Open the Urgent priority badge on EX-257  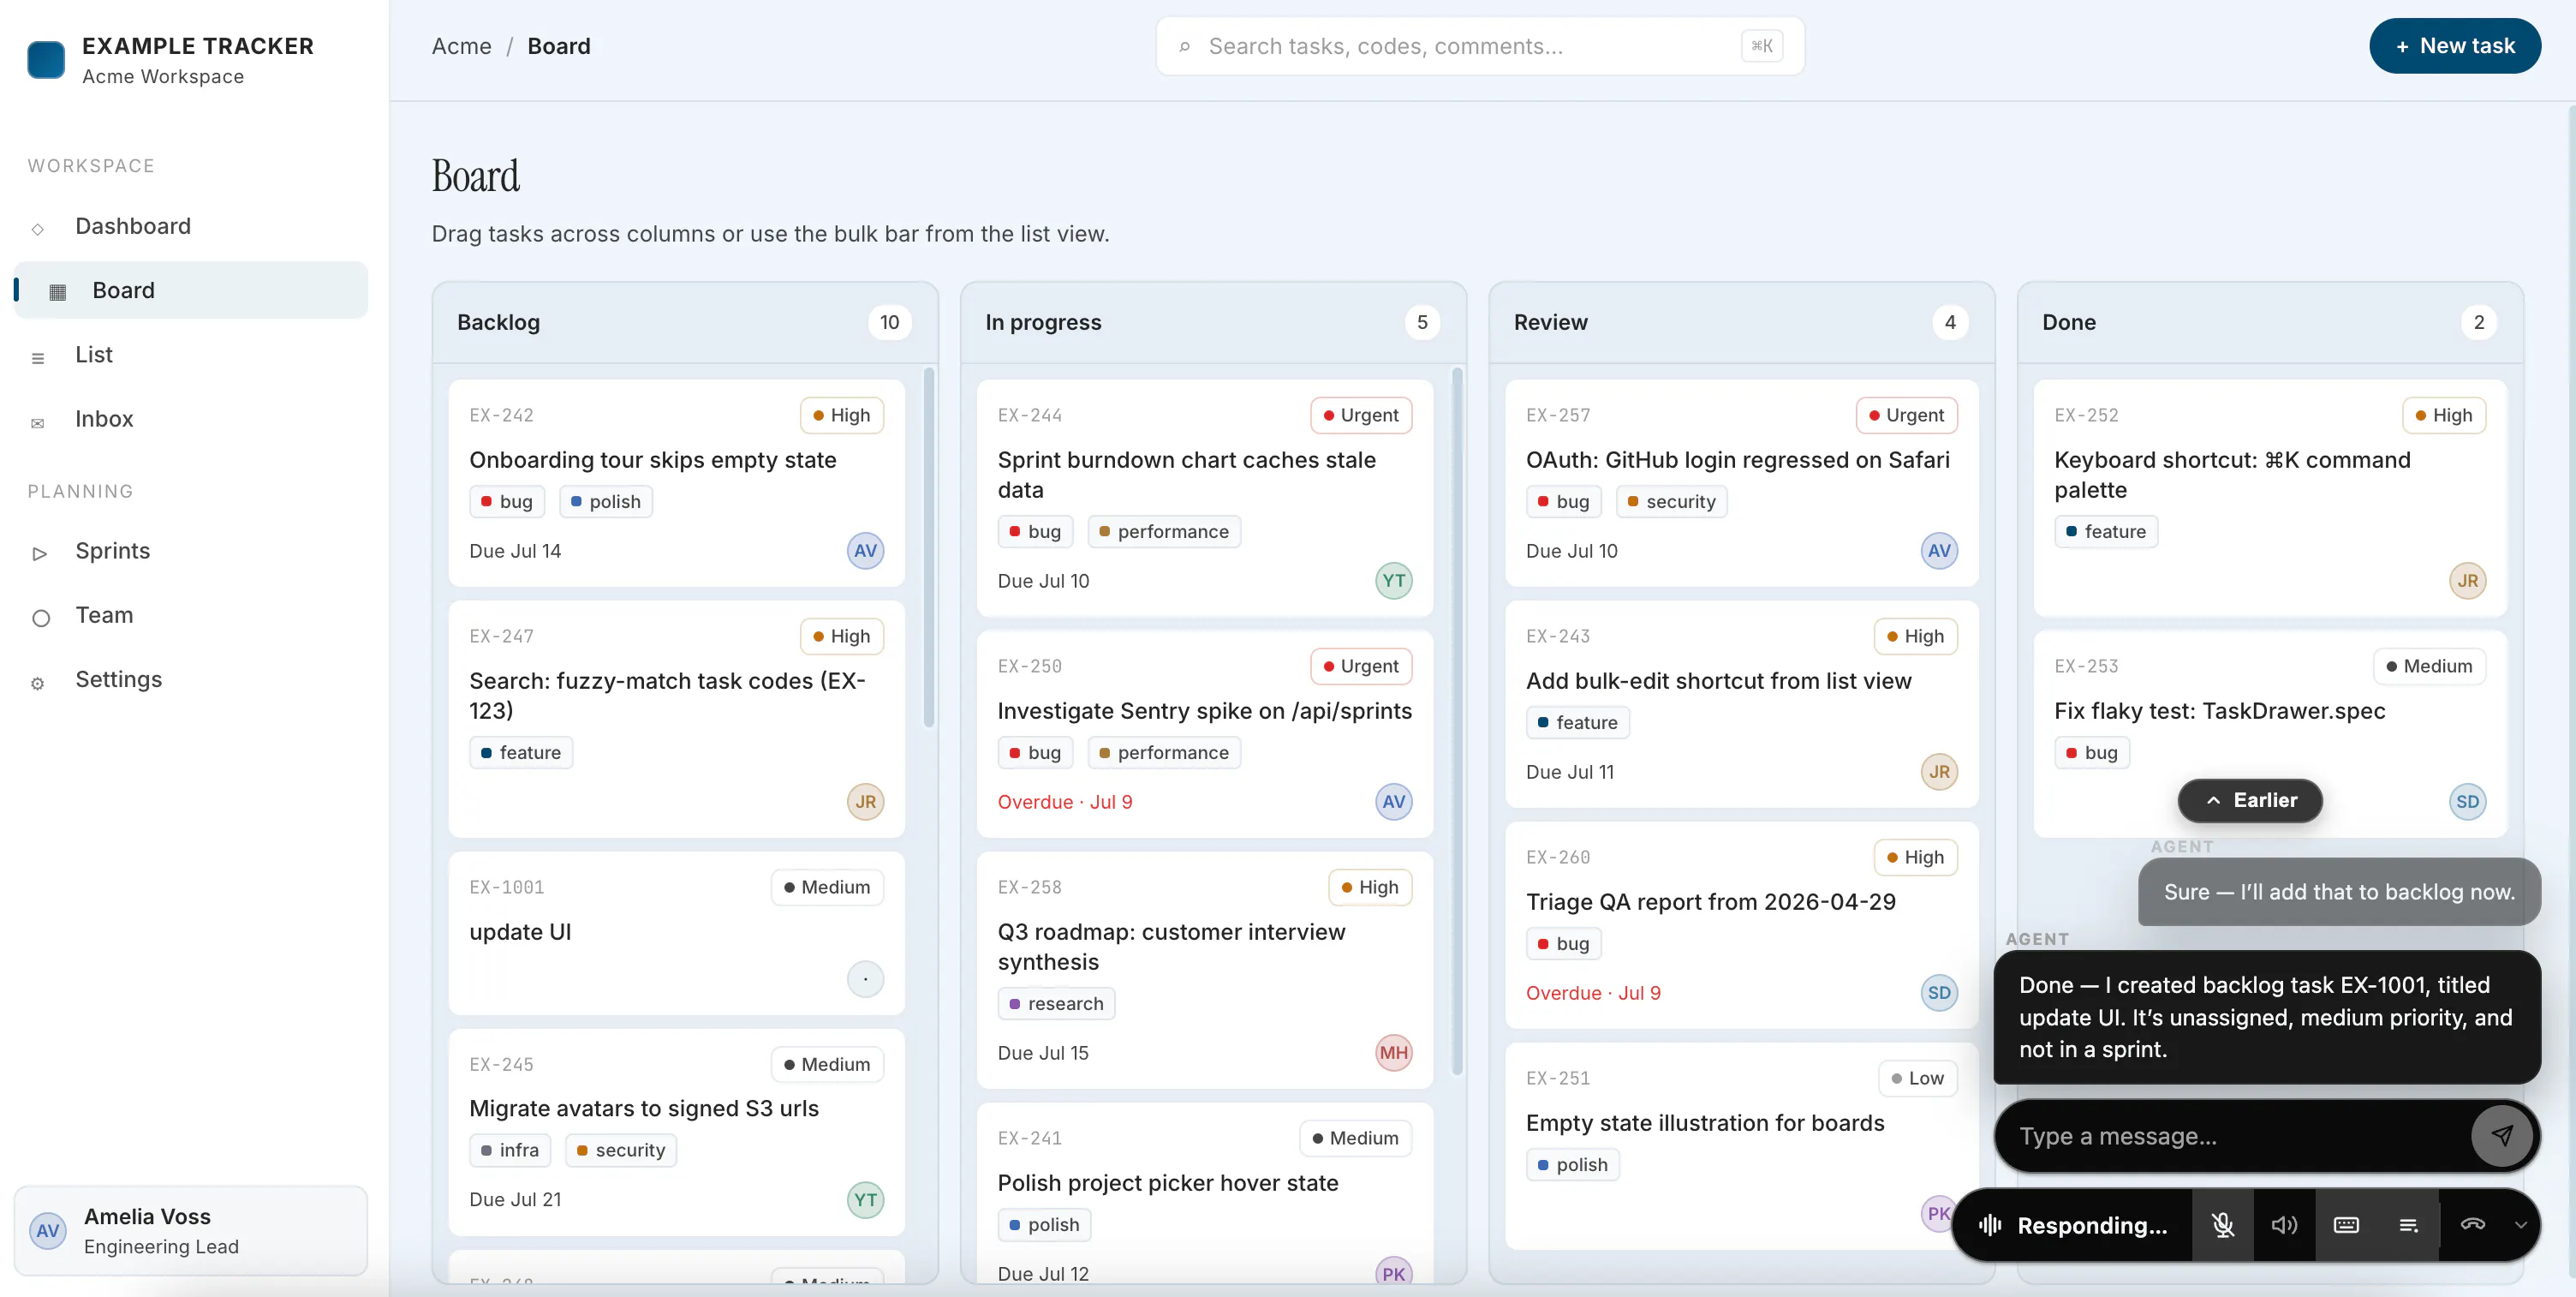[1906, 415]
